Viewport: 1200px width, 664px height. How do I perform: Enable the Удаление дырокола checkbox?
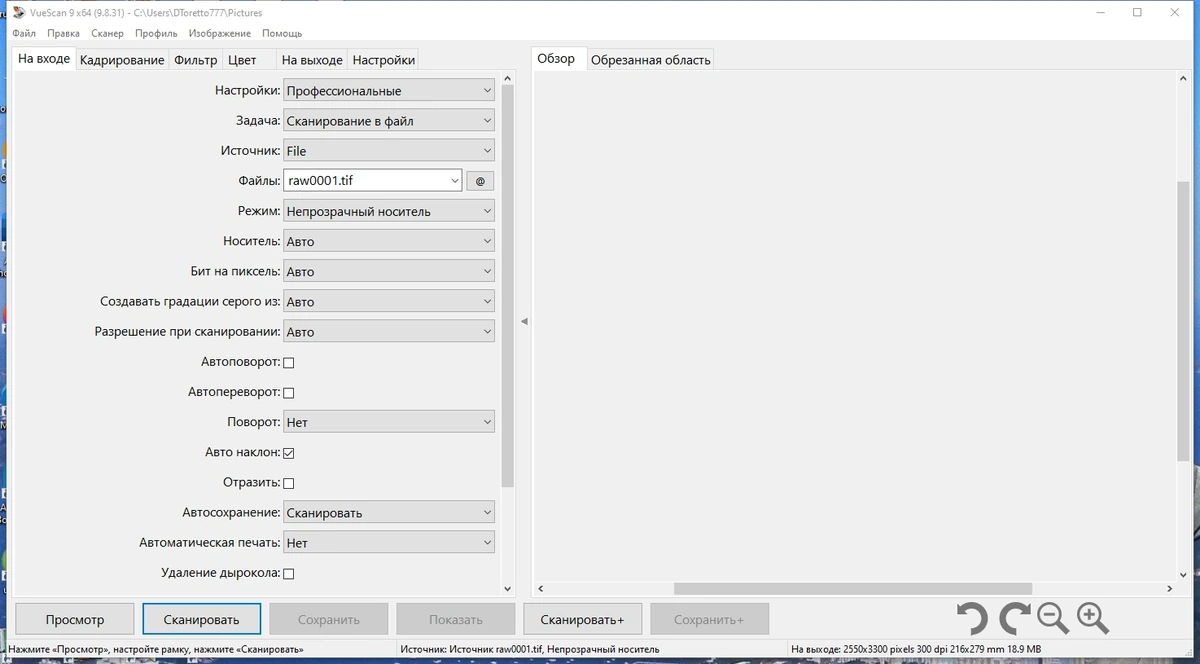(x=289, y=573)
